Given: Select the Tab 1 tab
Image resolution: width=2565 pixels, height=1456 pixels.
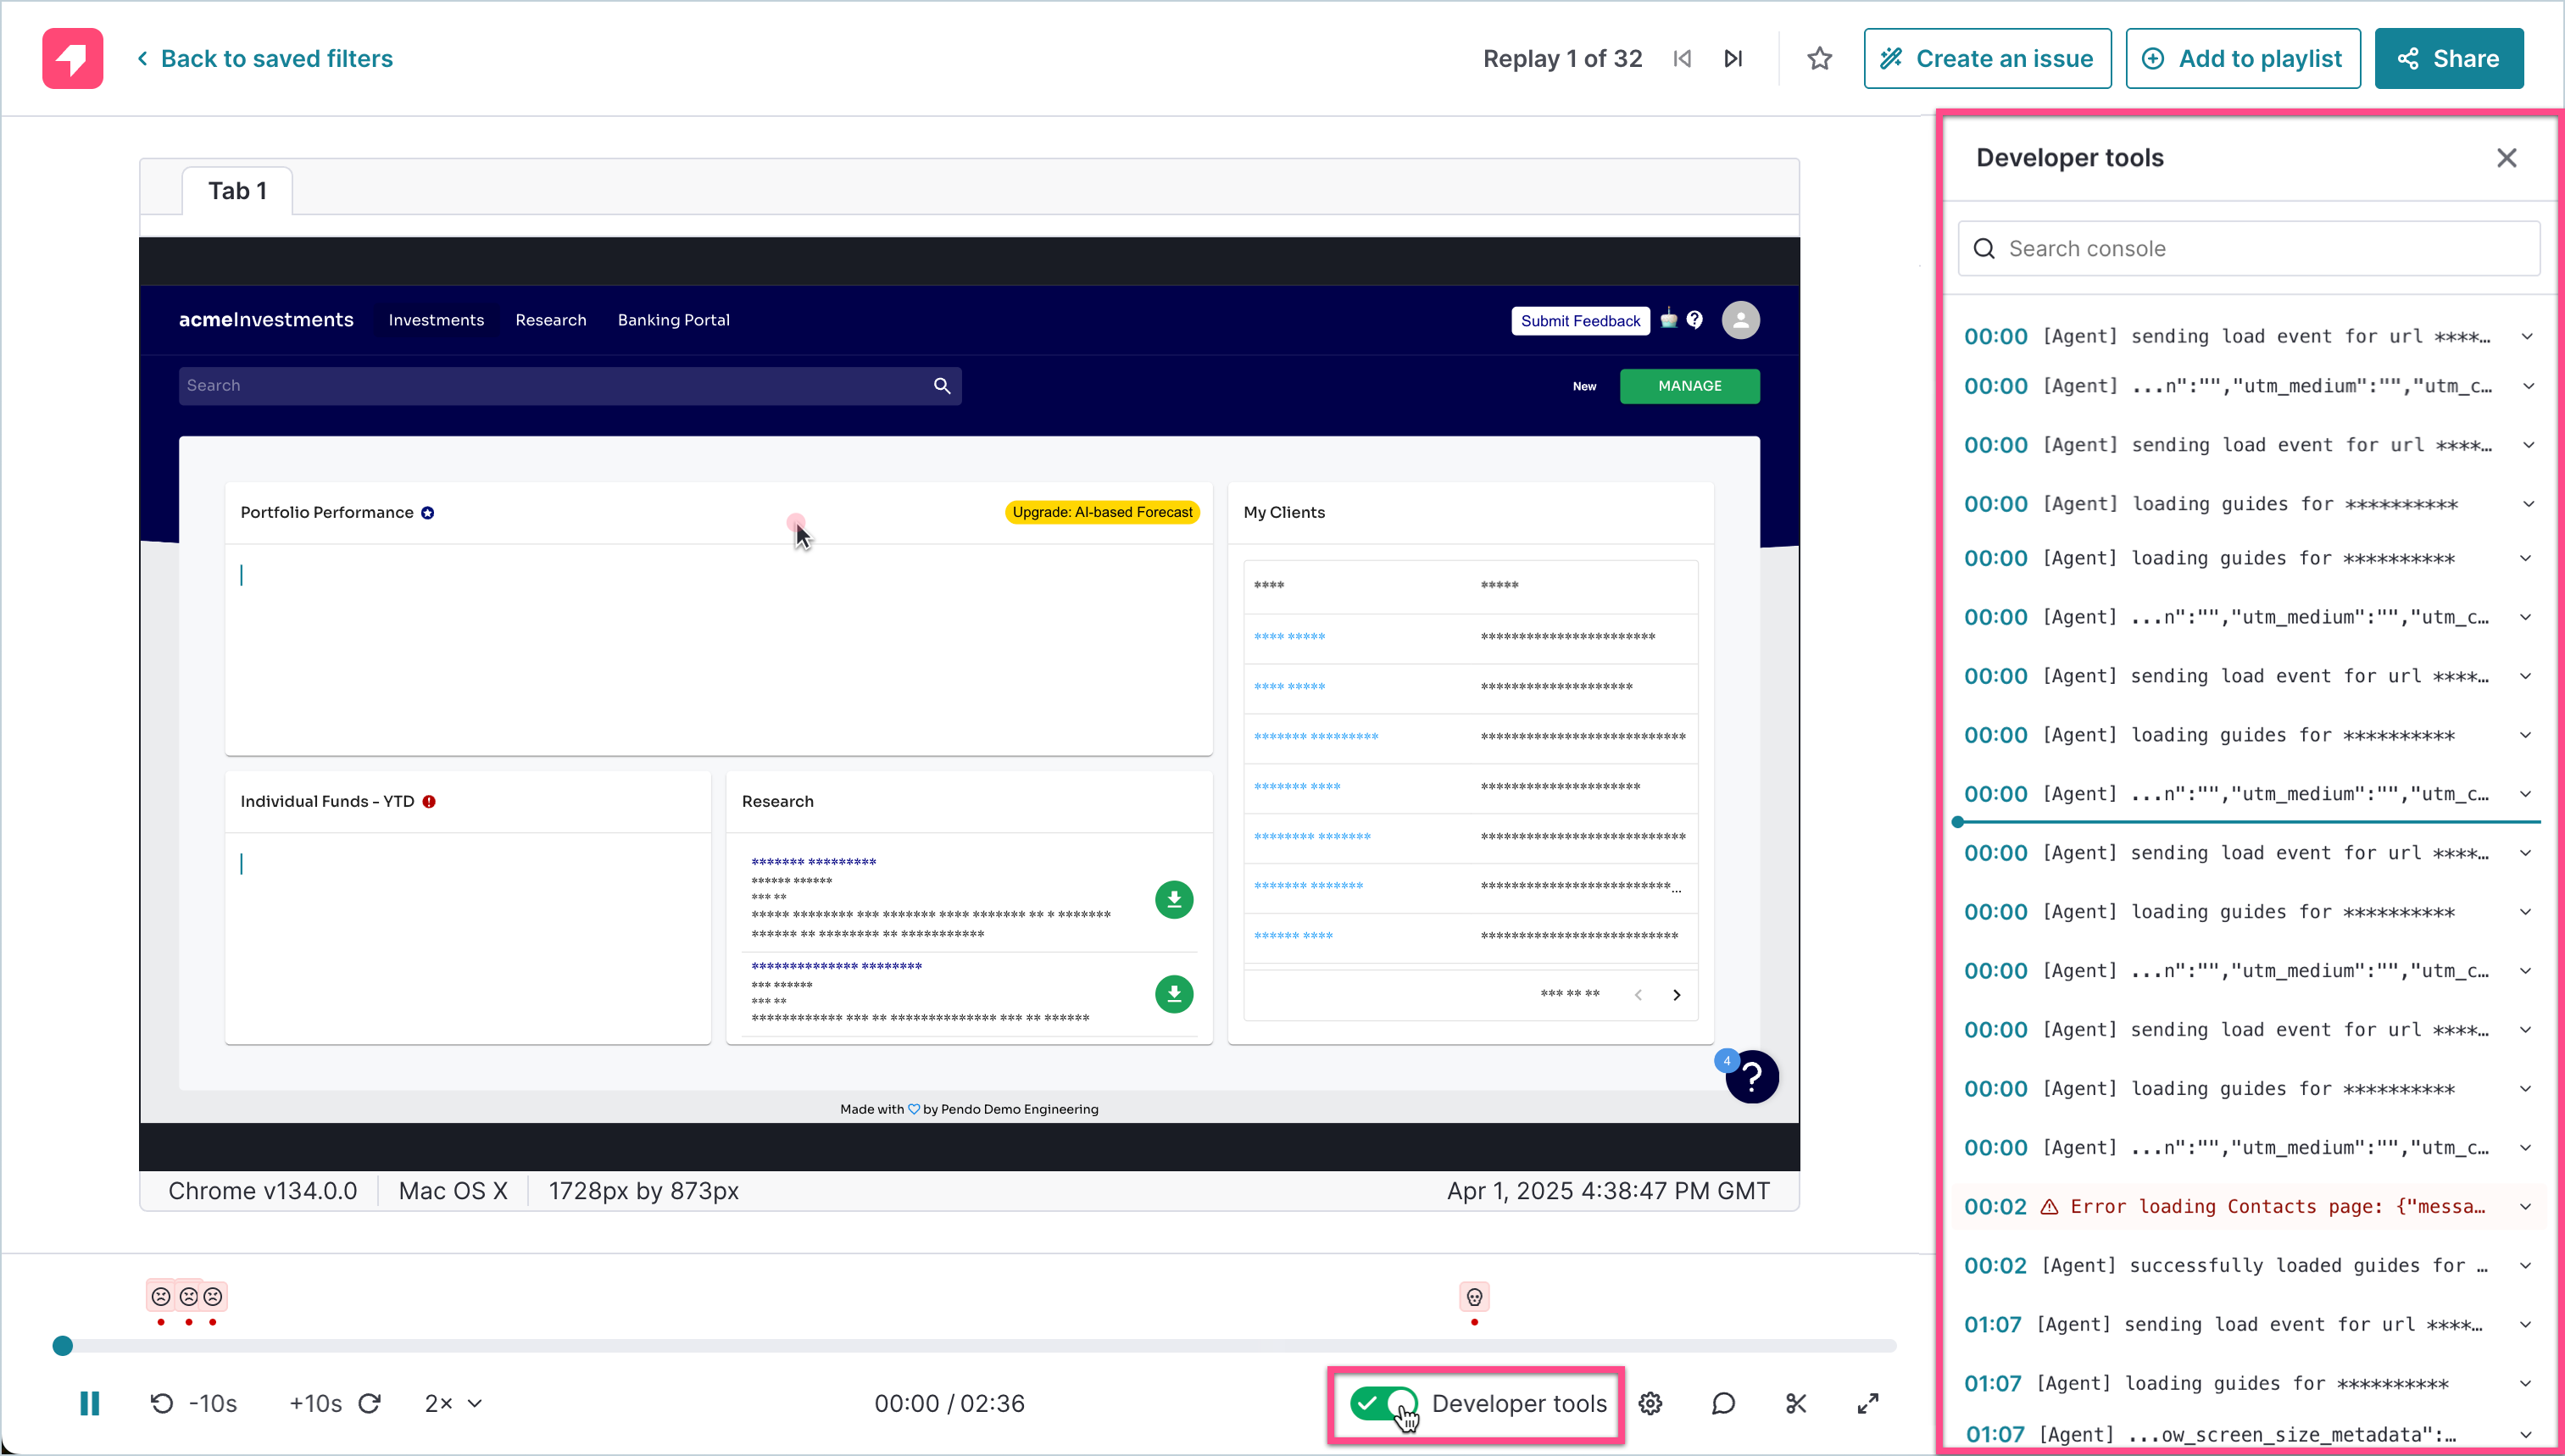Looking at the screenshot, I should (x=237, y=191).
